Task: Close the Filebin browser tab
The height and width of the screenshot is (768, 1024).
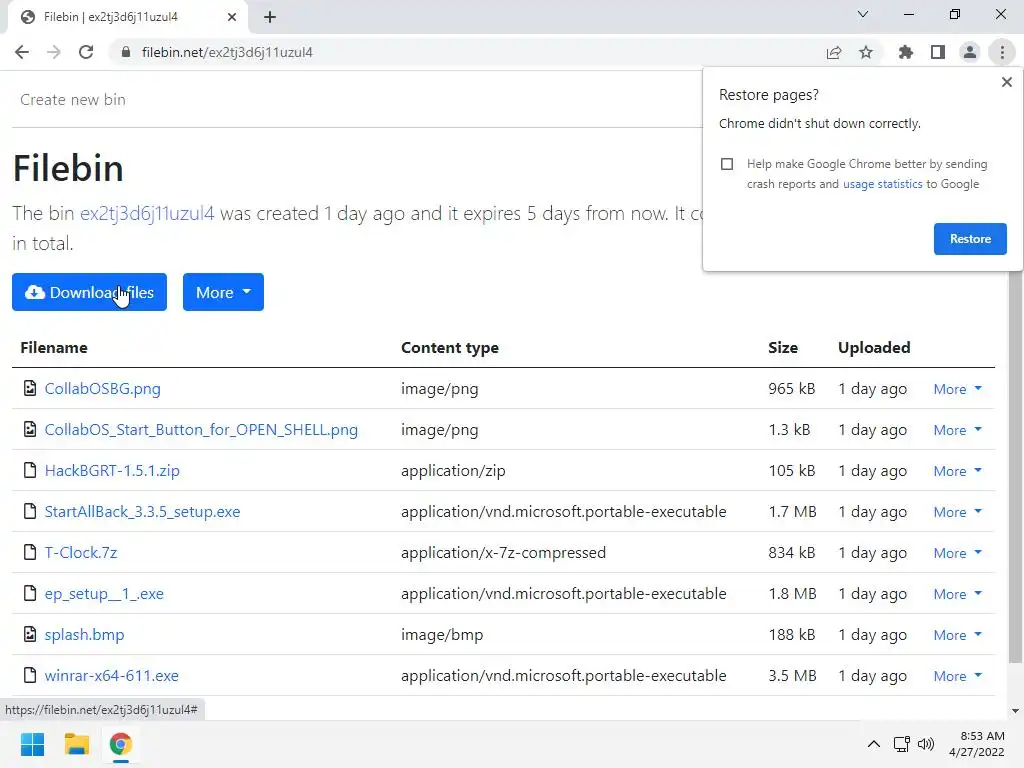Action: pos(232,17)
